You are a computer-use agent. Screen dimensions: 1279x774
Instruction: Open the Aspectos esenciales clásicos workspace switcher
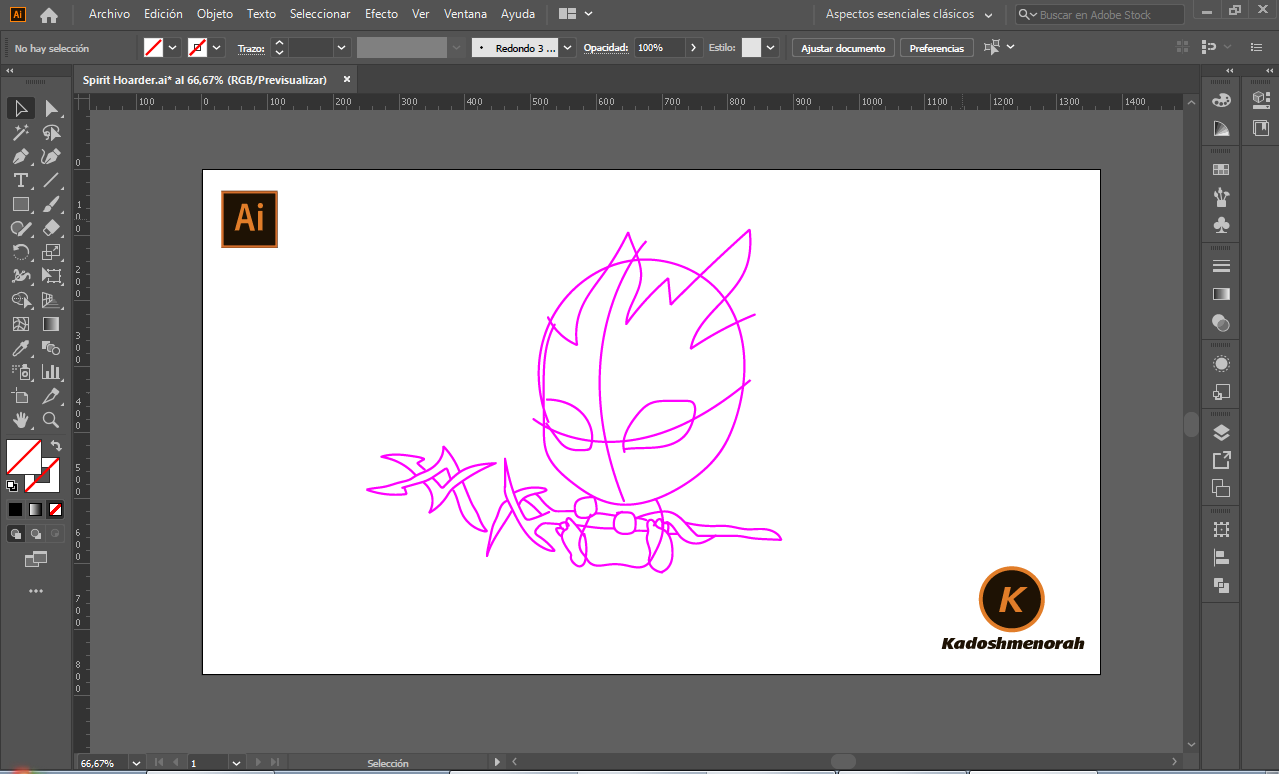tap(908, 15)
